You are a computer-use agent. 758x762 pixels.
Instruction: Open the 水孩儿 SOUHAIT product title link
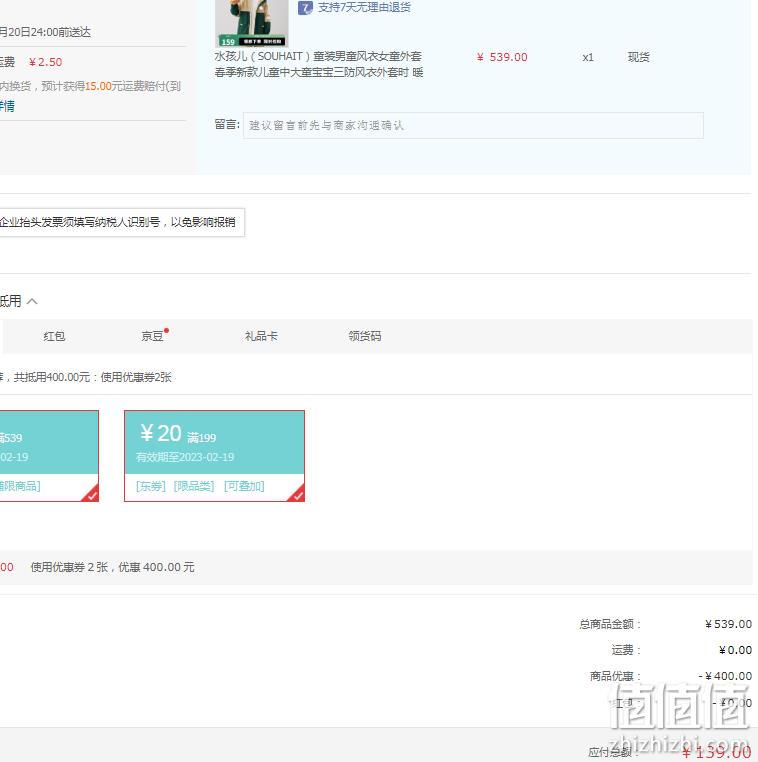point(319,64)
